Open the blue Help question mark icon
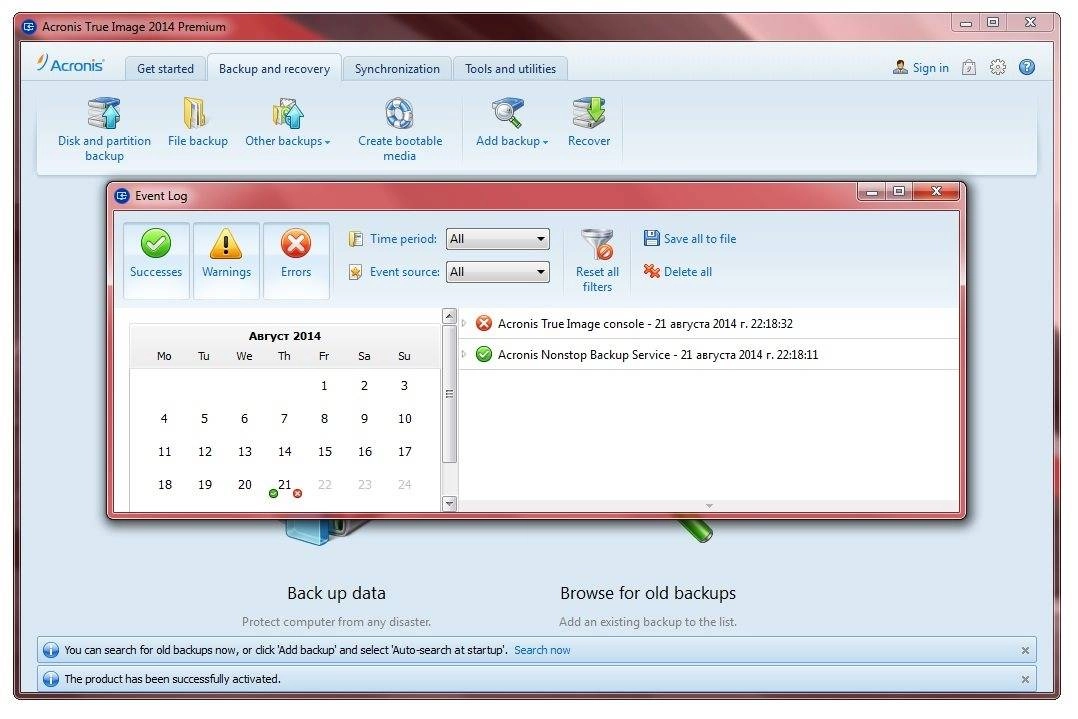The height and width of the screenshot is (719, 1078). point(1026,67)
